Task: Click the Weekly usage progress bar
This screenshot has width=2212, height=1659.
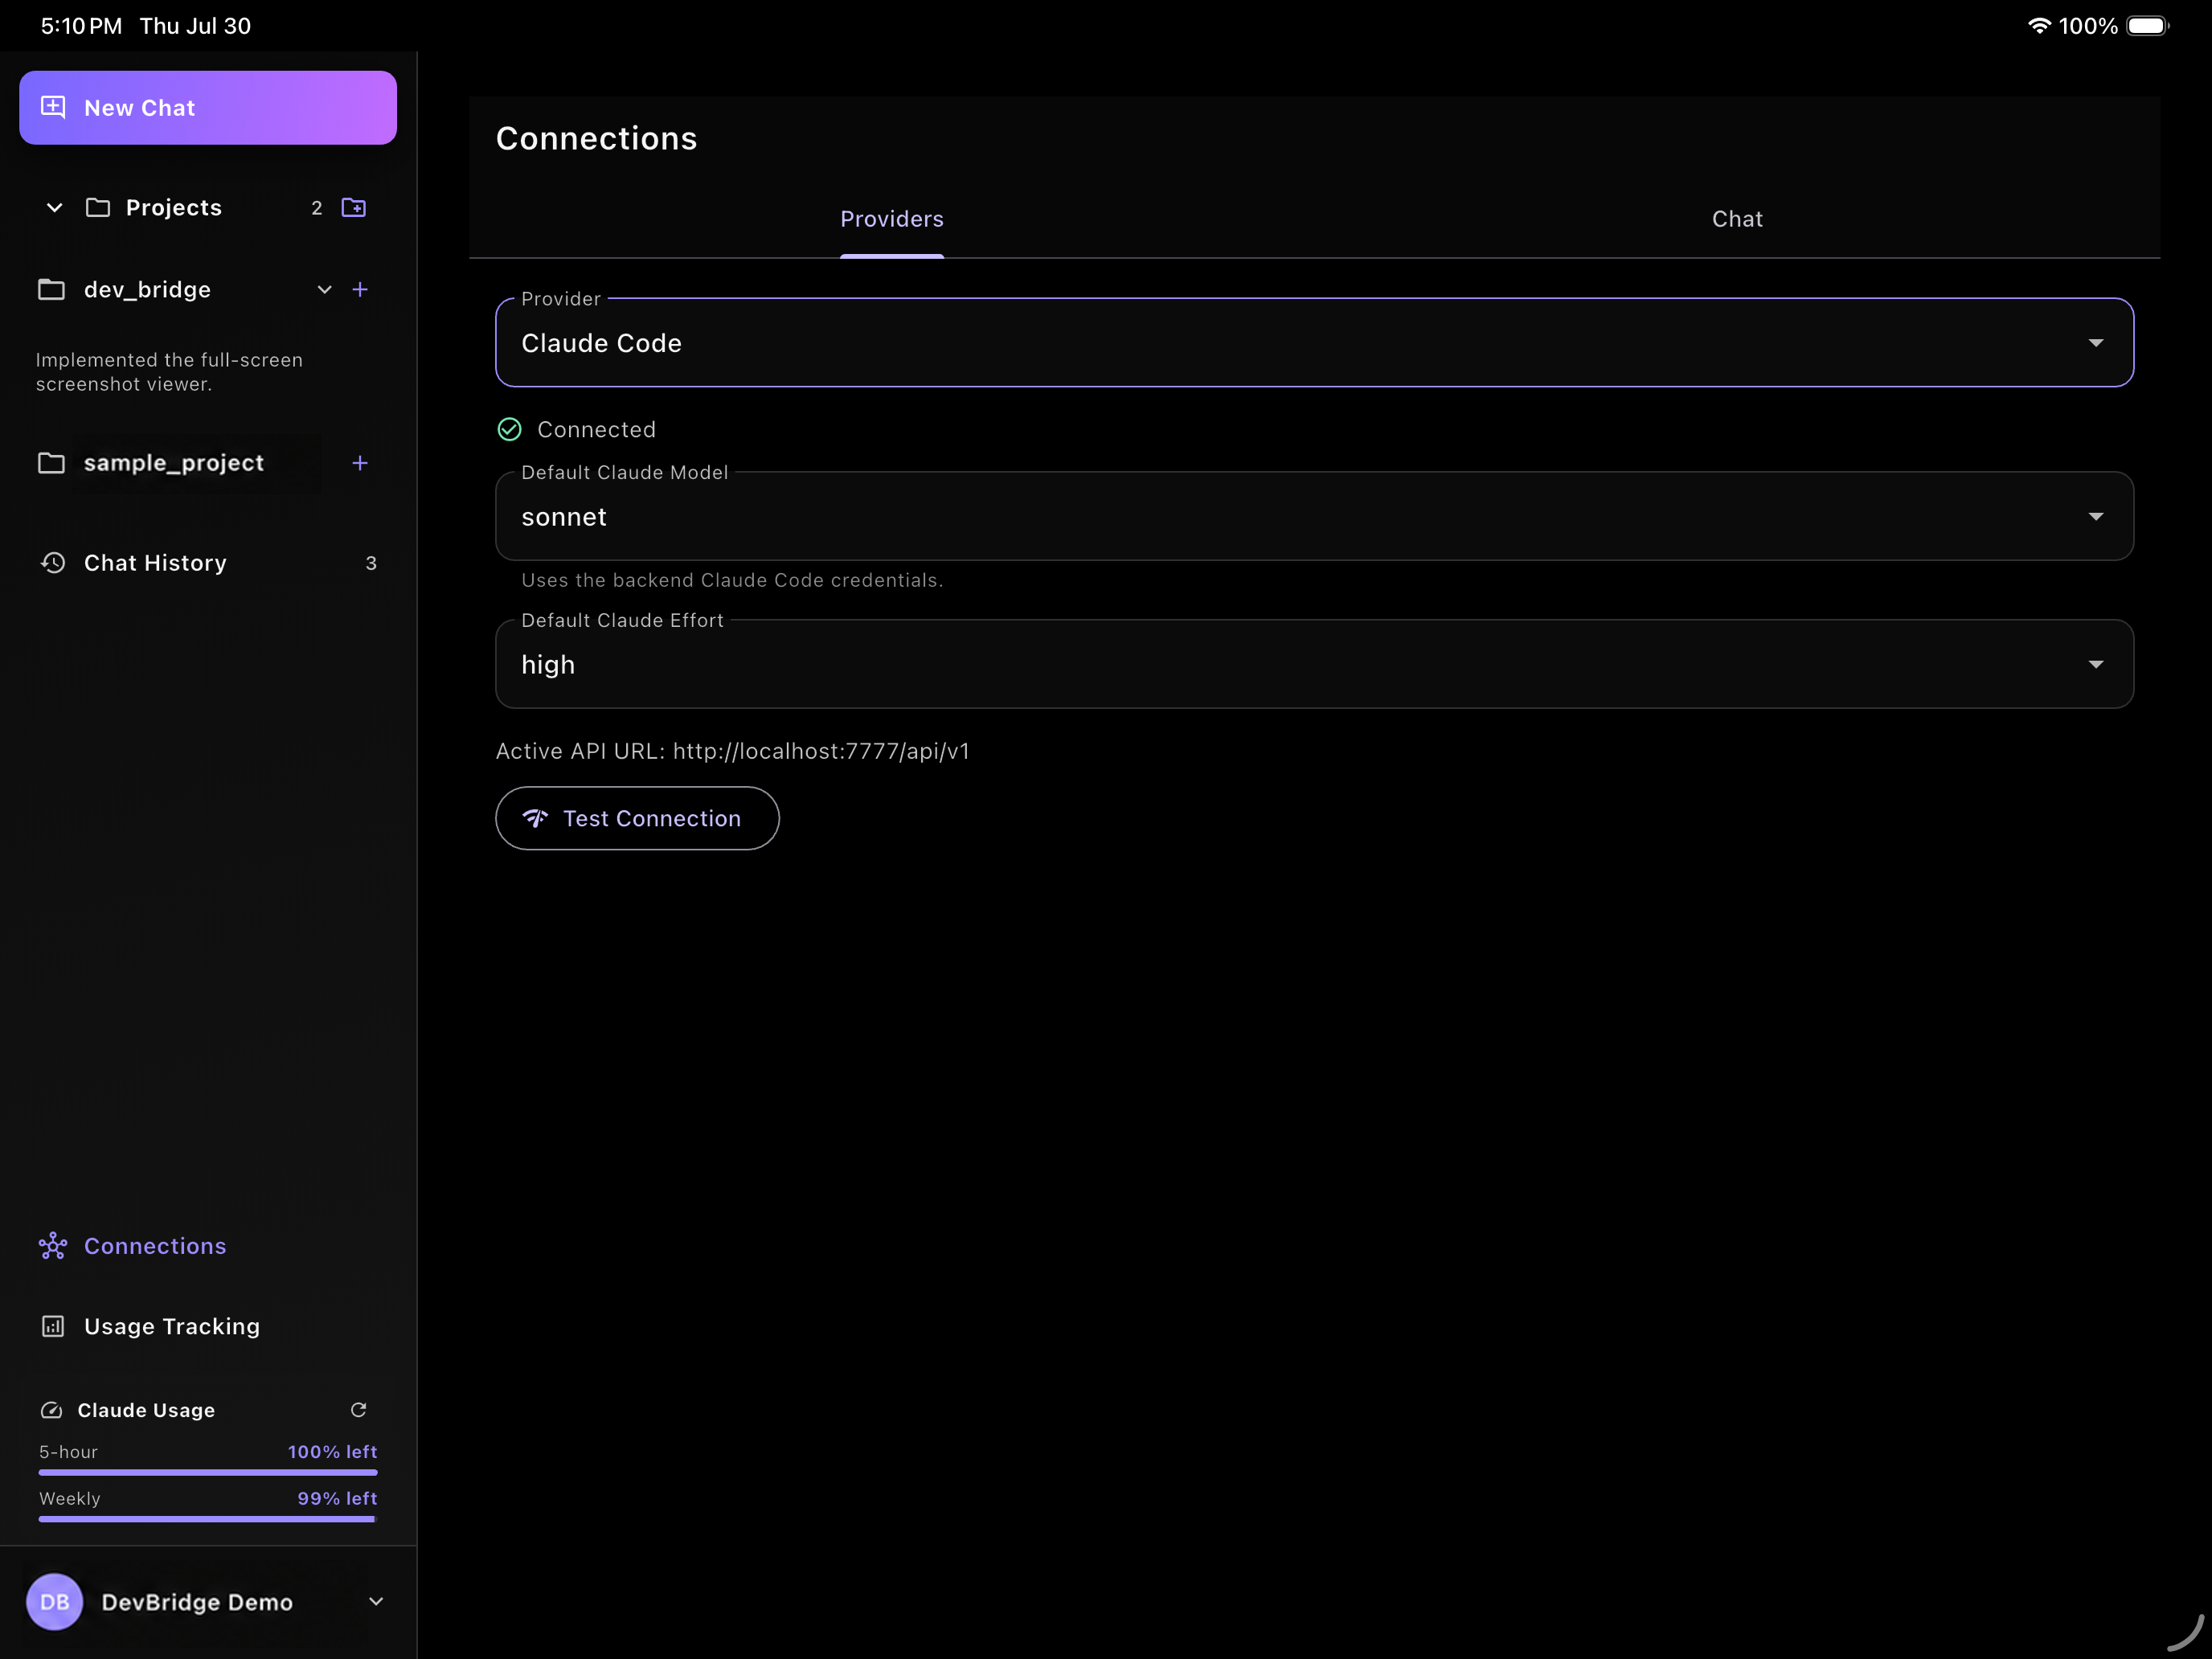Action: tap(208, 1519)
